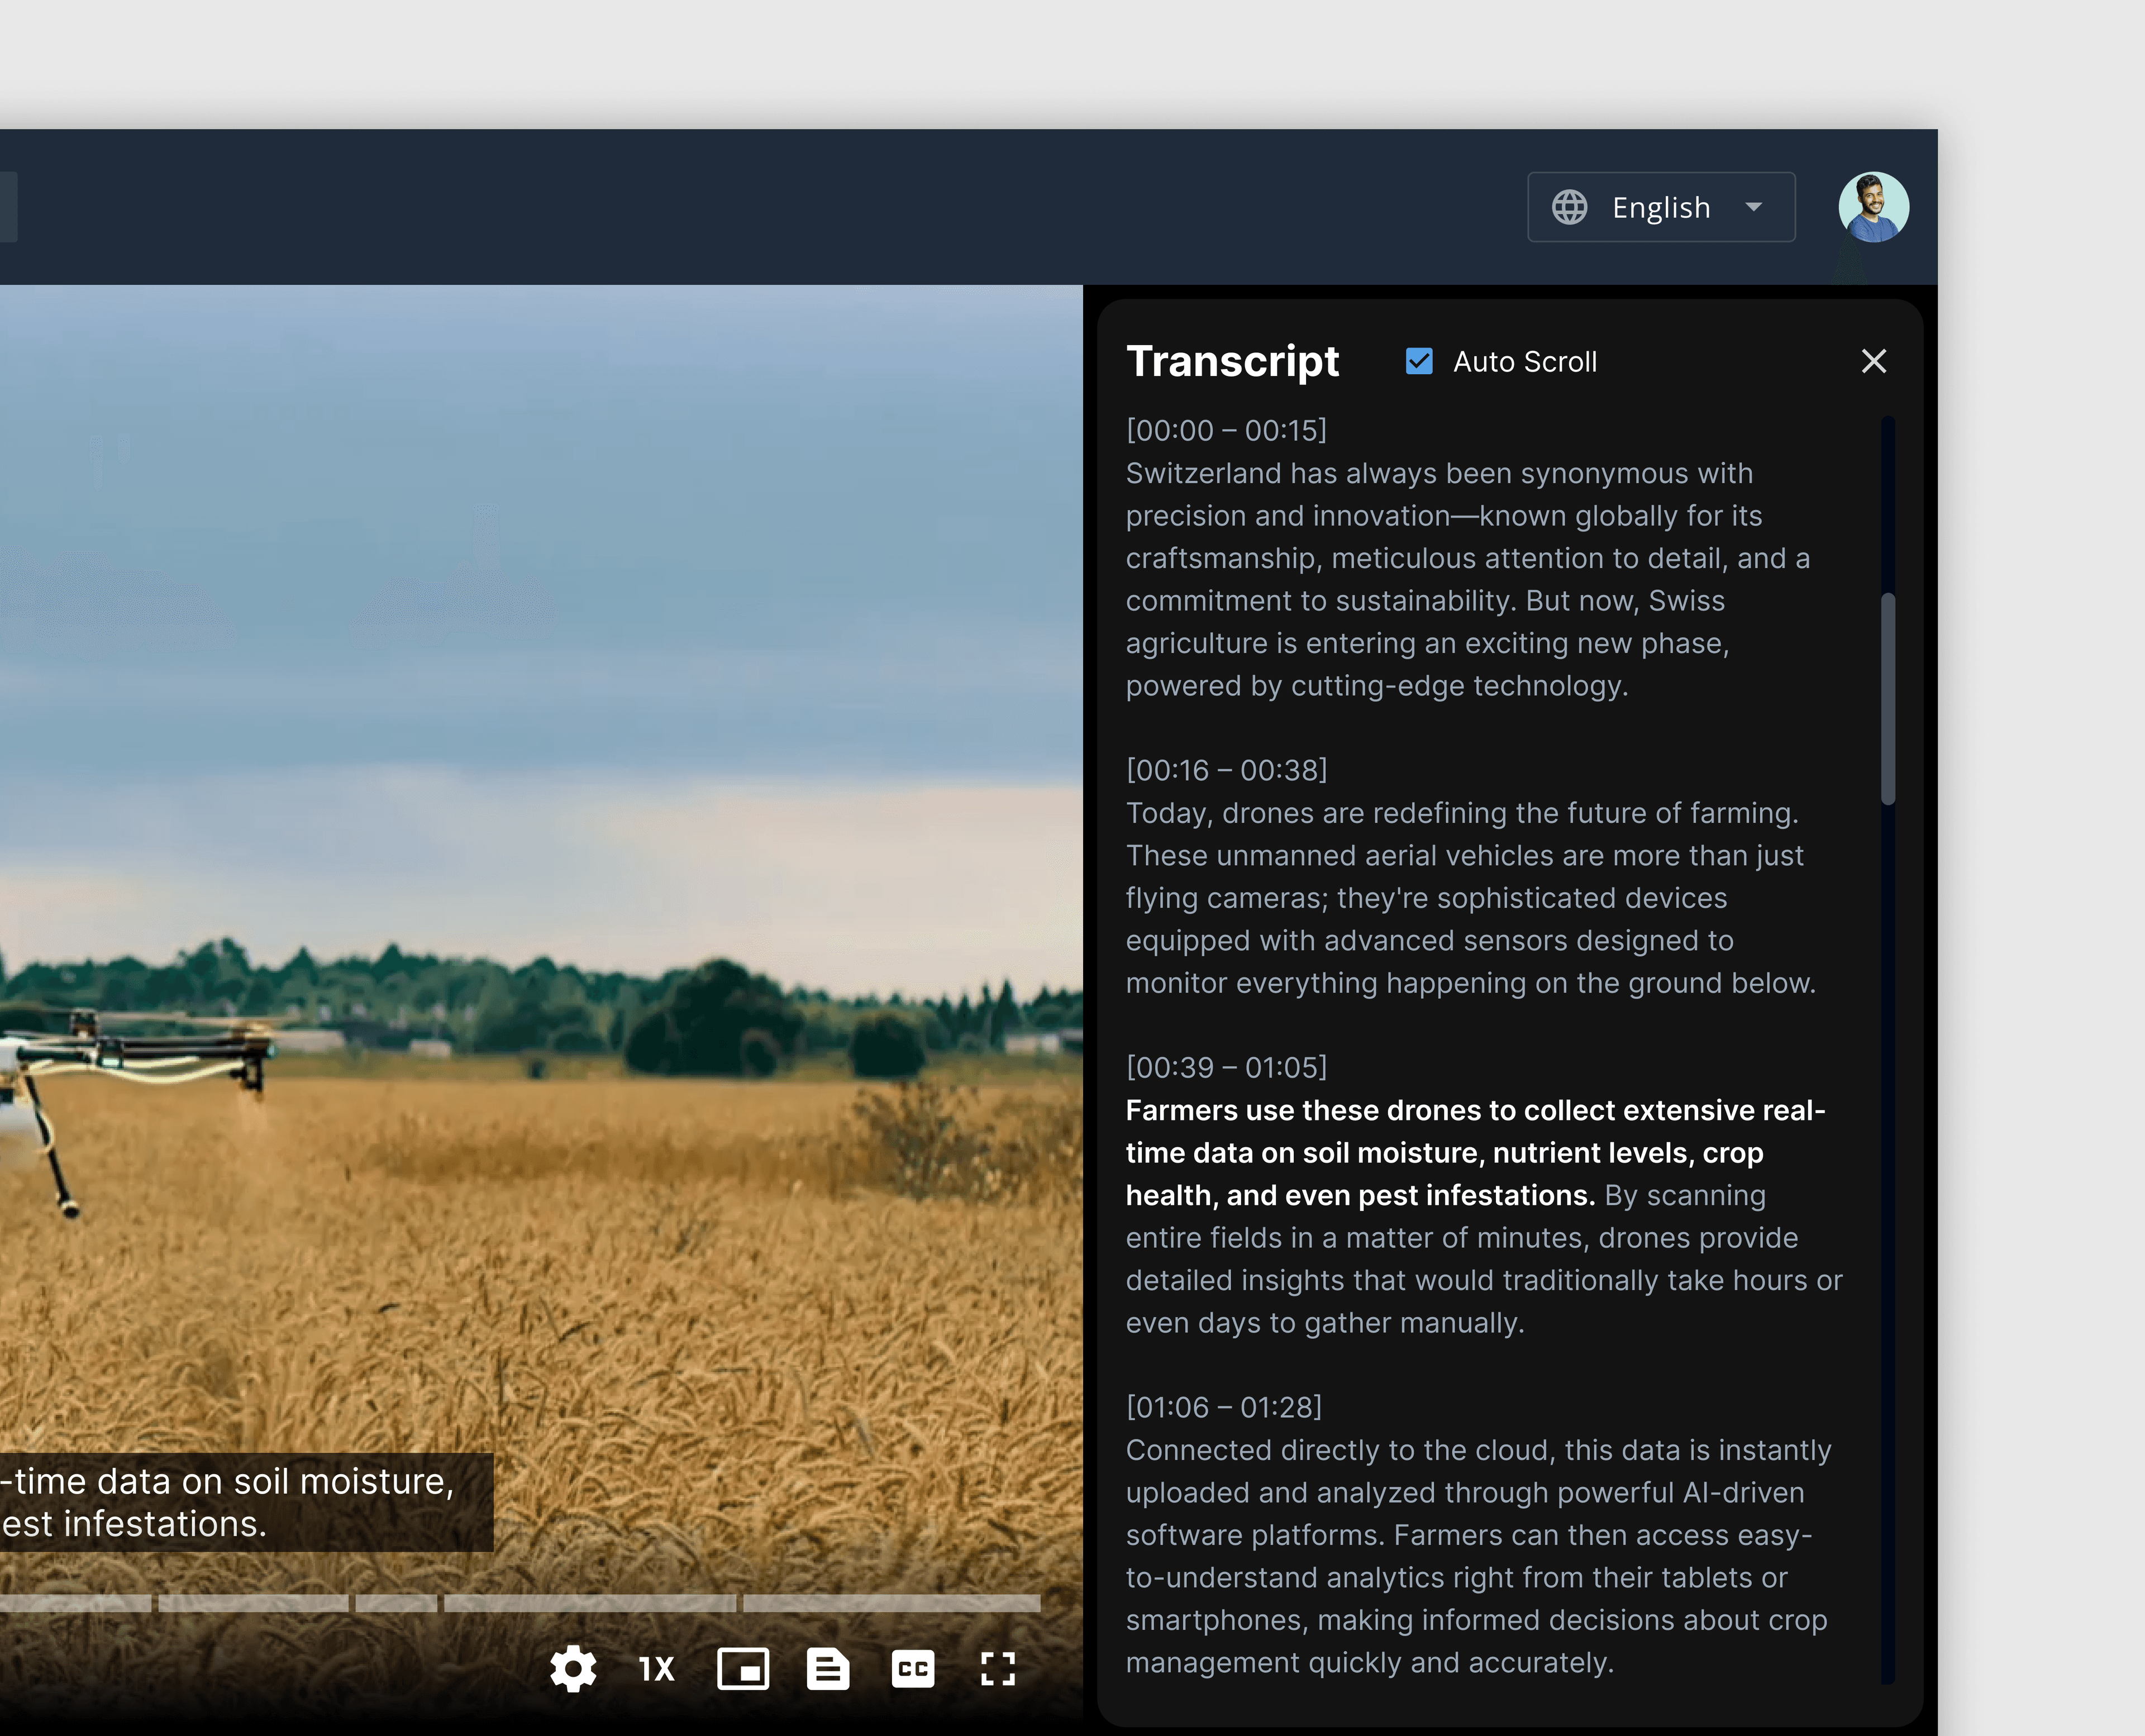Click the Auto Scroll label text
2145x1736 pixels.
(1525, 361)
